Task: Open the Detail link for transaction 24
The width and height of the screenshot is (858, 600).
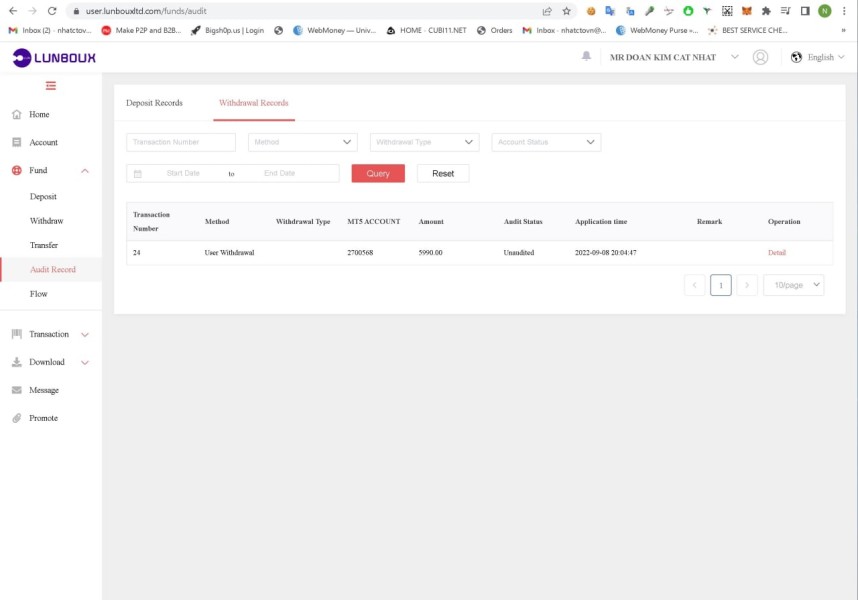Action: click(776, 253)
